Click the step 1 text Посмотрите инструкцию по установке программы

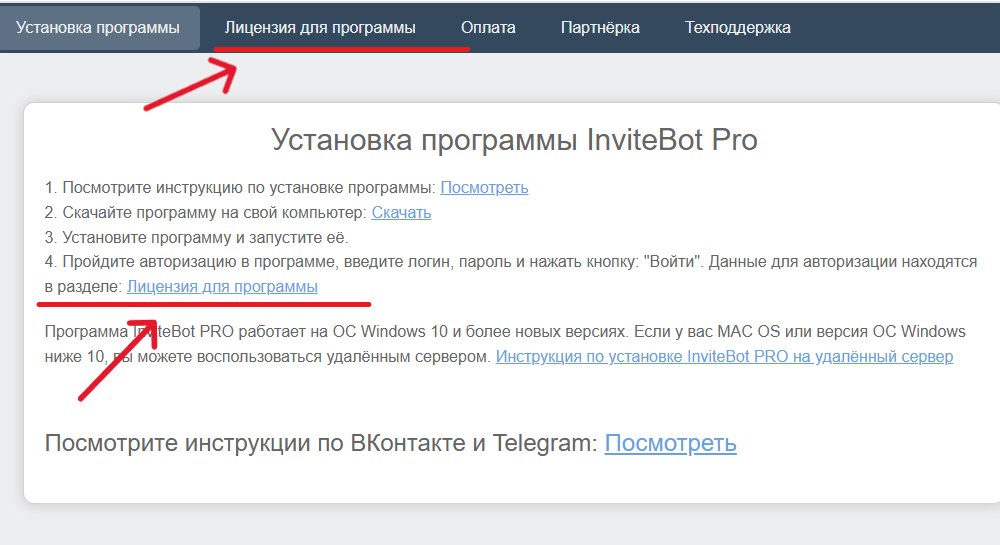click(x=240, y=187)
